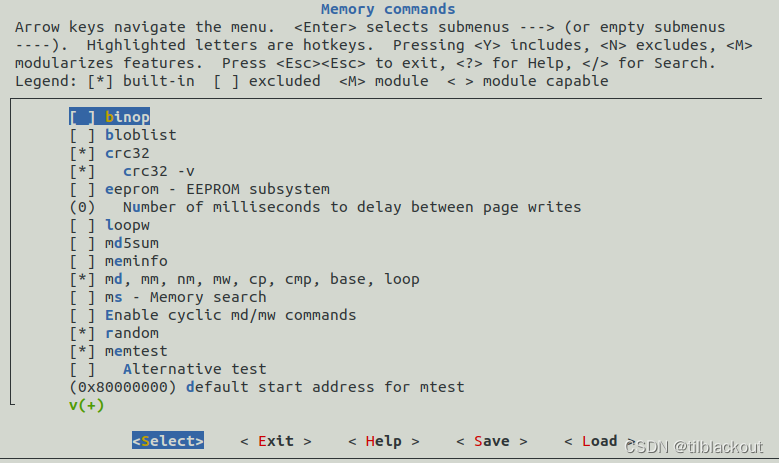Click the Select button
The height and width of the screenshot is (463, 779).
168,441
